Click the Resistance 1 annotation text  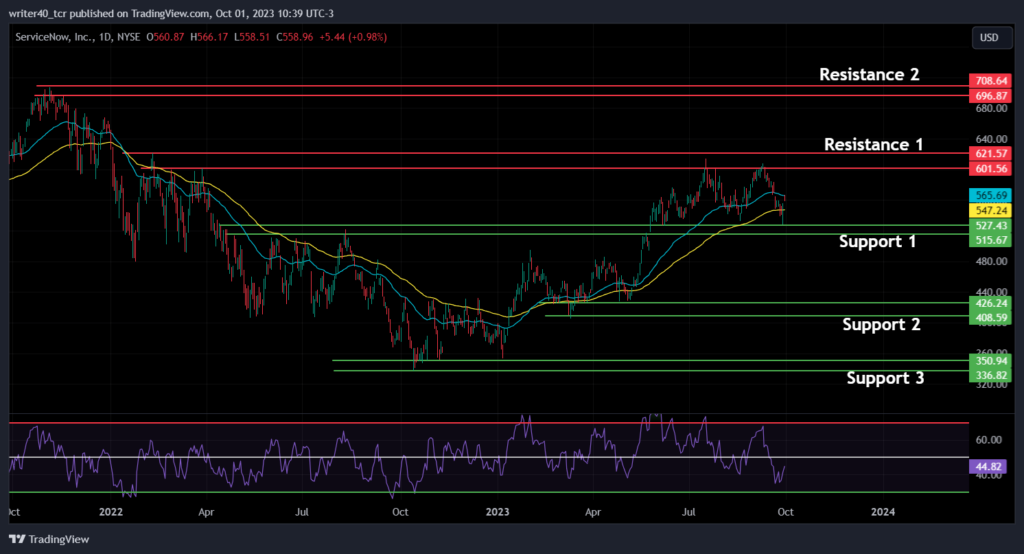coord(873,144)
